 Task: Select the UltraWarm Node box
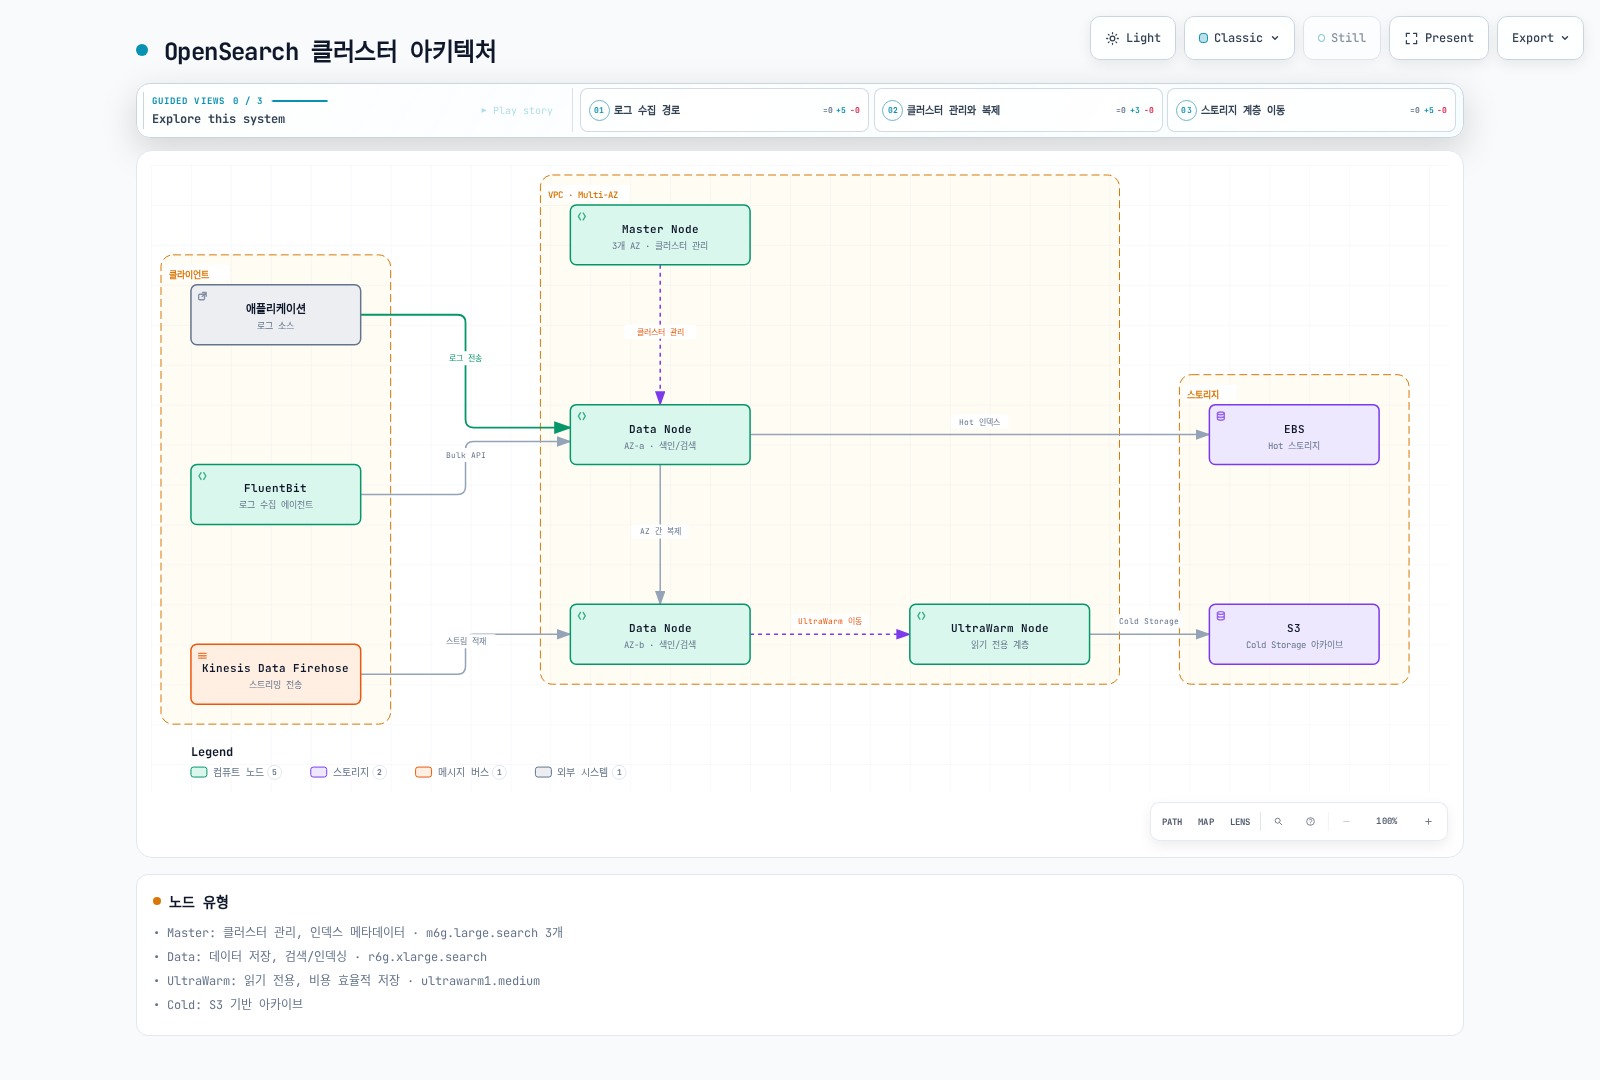pyautogui.click(x=1000, y=634)
